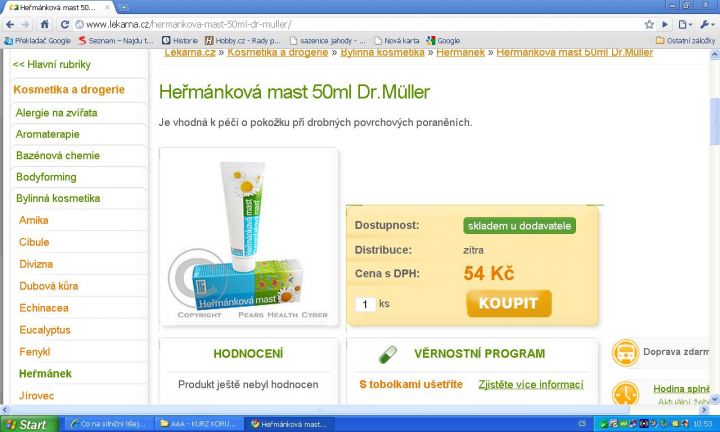Enlarge the ointment tube product image
The image size is (720, 432).
(x=248, y=236)
